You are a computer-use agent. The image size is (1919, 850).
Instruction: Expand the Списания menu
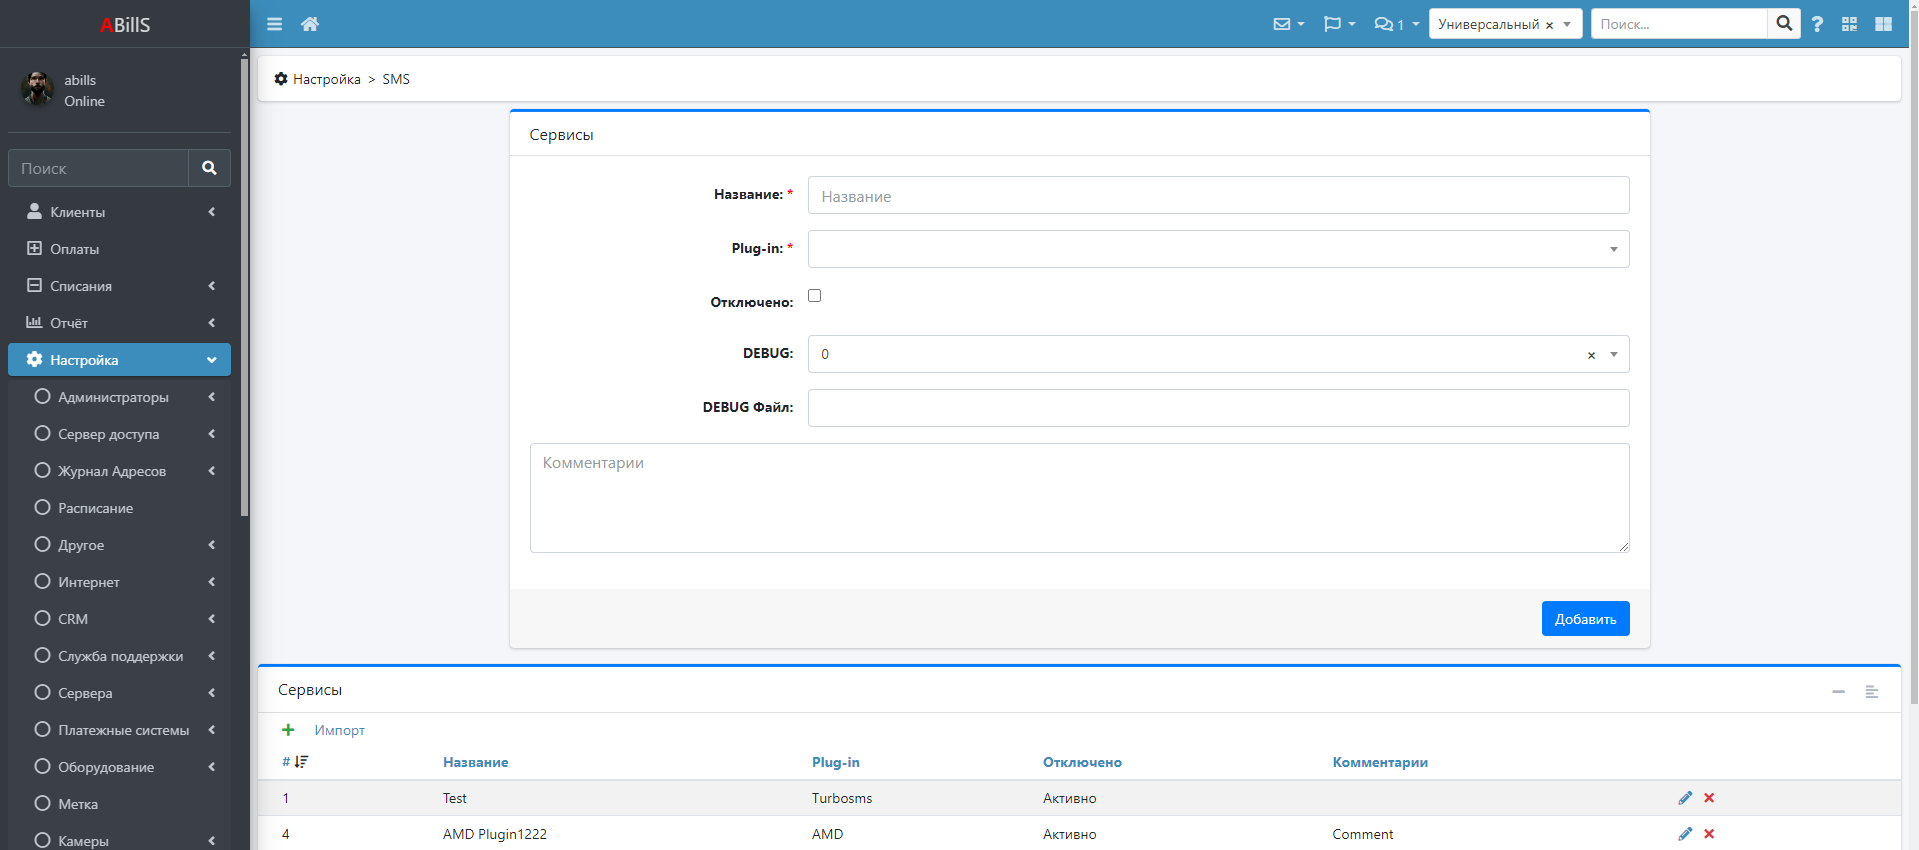tap(119, 286)
